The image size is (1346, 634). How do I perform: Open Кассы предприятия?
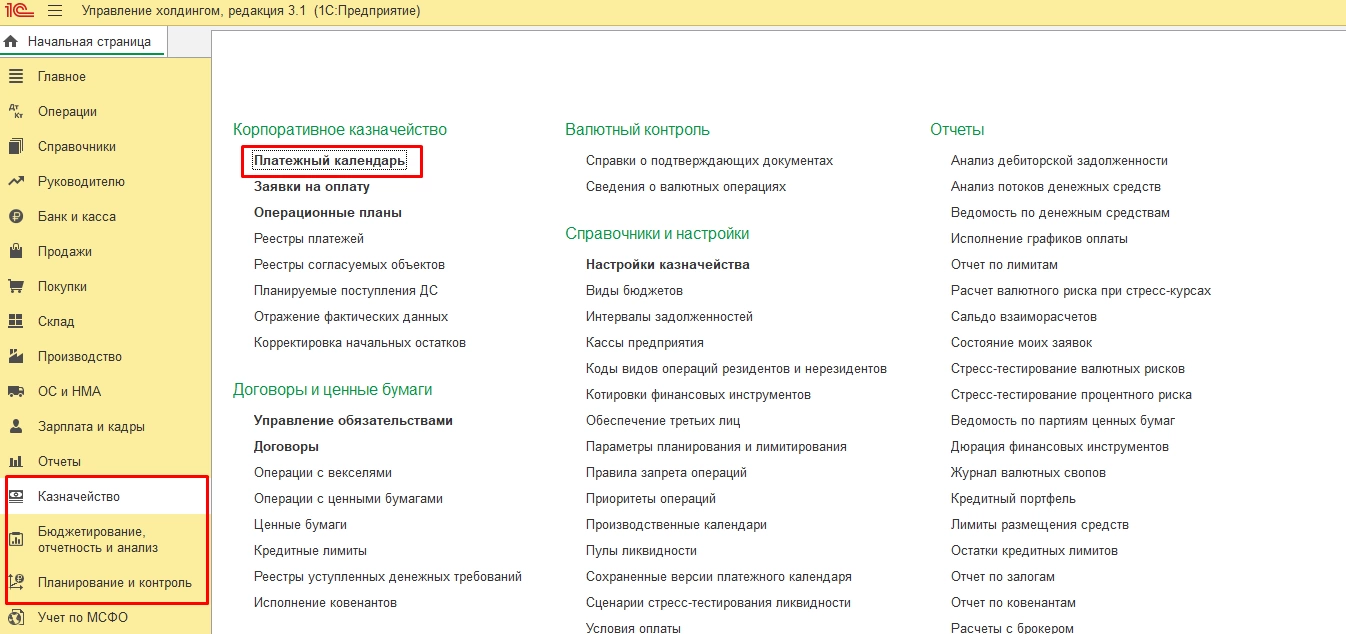pos(645,343)
